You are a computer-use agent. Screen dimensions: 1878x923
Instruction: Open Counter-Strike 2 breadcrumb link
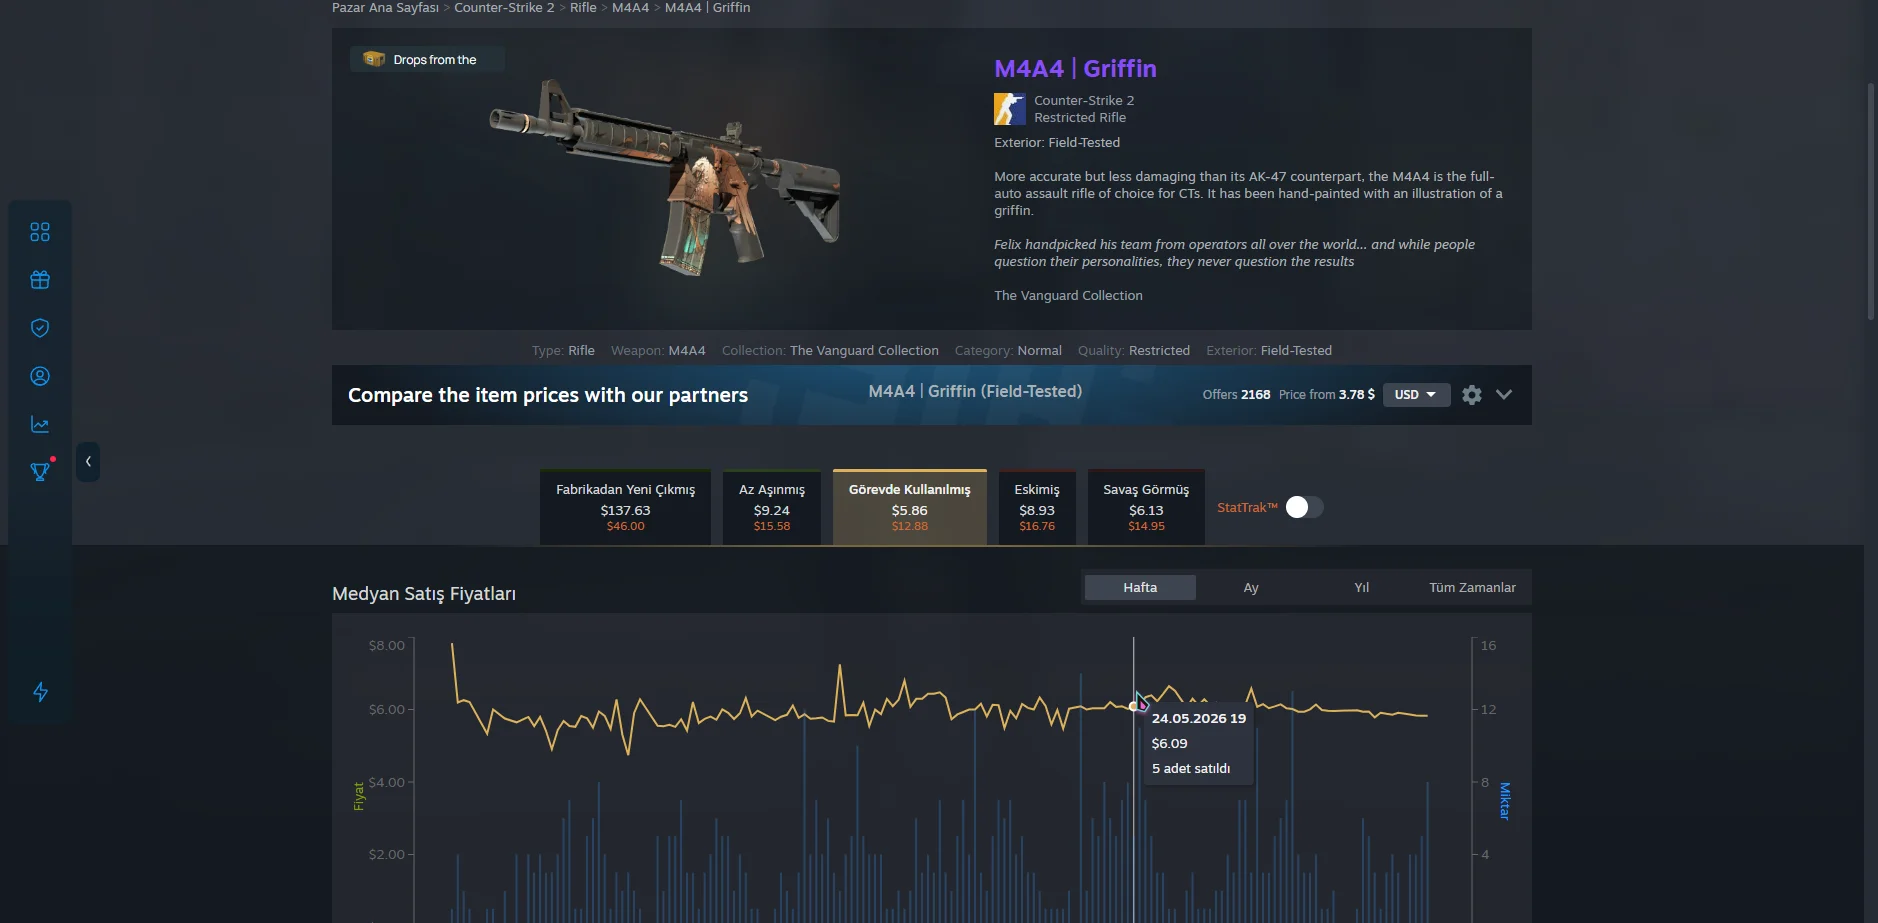504,7
